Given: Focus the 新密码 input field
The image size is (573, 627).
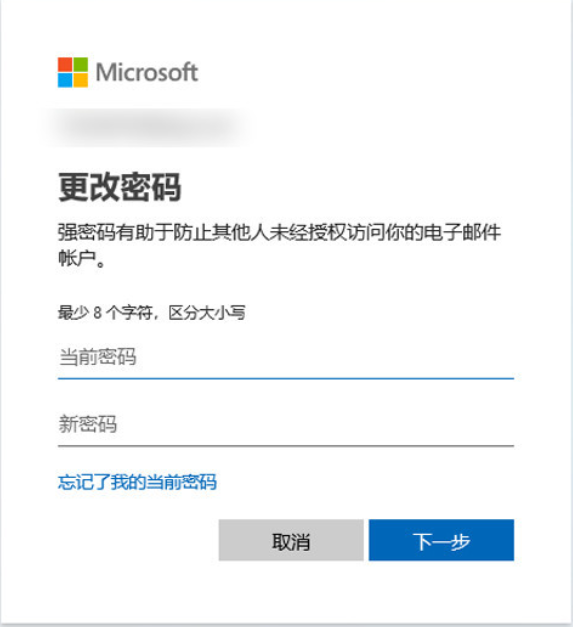Looking at the screenshot, I should 286,424.
